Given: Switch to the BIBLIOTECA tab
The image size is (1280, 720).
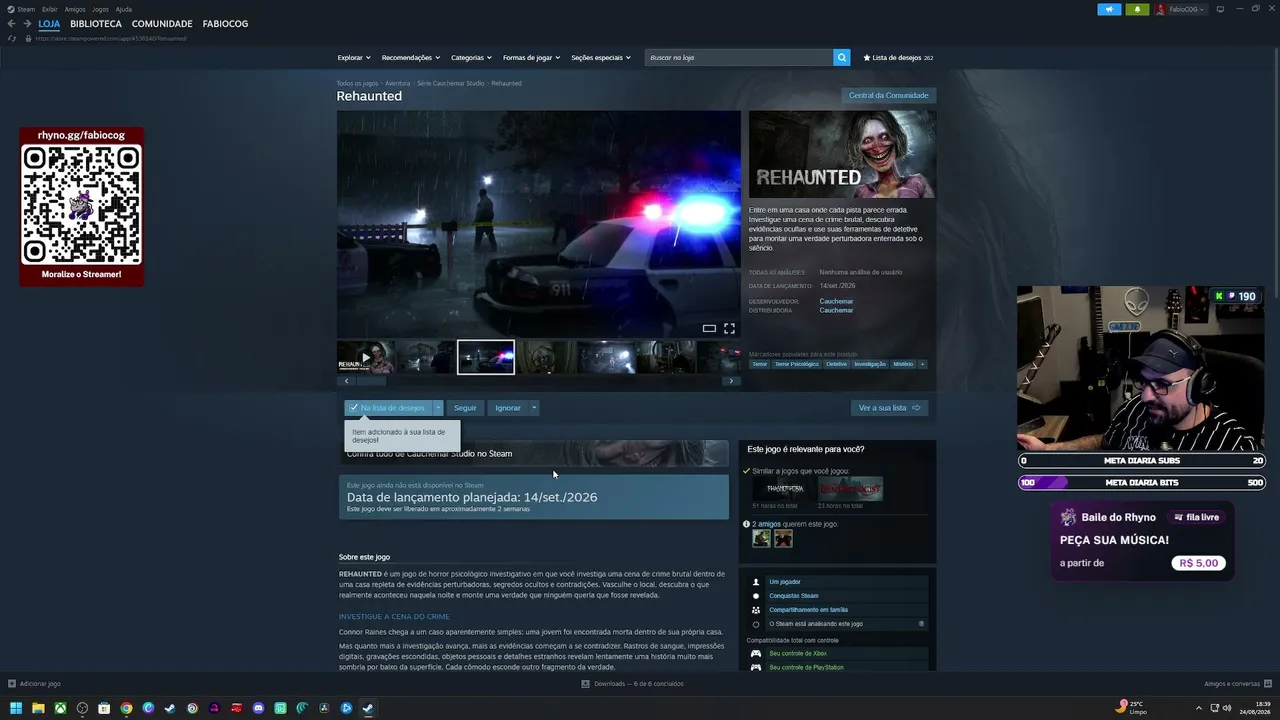Looking at the screenshot, I should tap(96, 24).
